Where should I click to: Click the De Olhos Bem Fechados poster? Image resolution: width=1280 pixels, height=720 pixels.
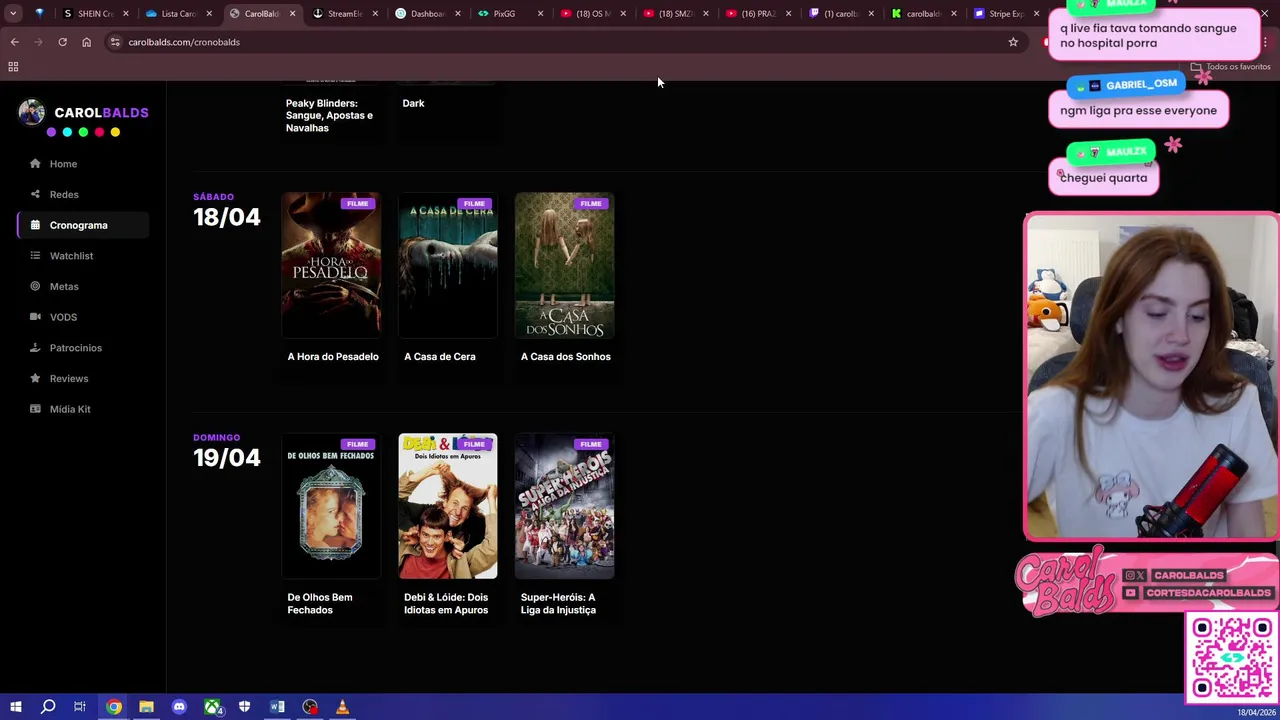click(x=331, y=506)
